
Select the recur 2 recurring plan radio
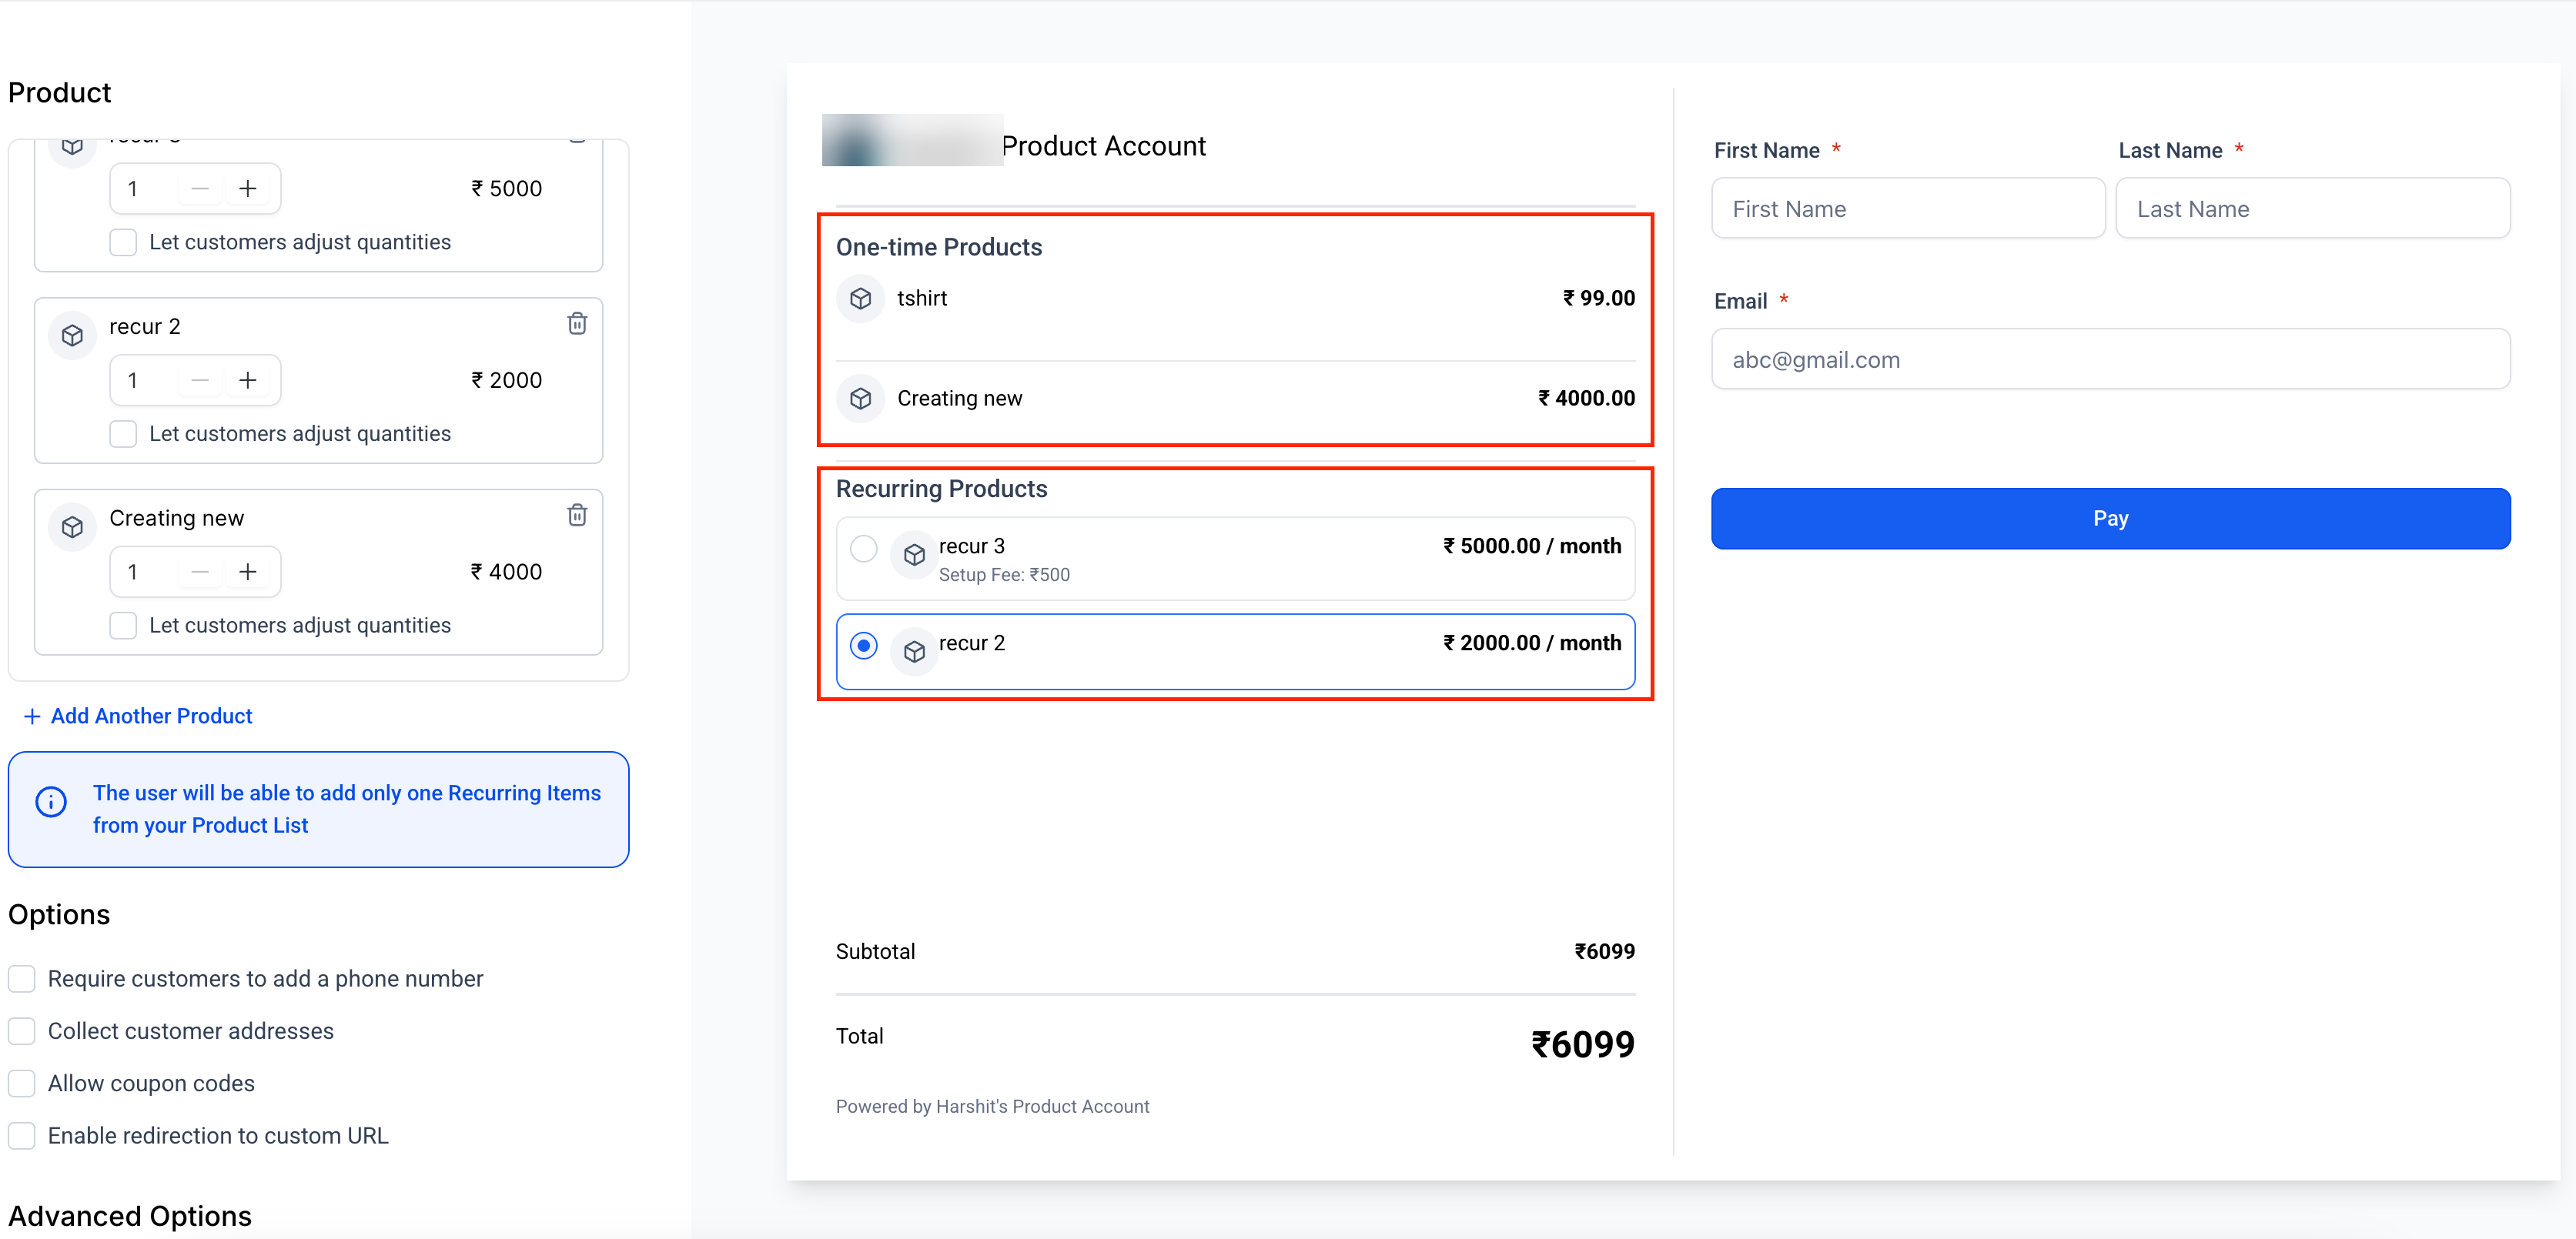(863, 645)
